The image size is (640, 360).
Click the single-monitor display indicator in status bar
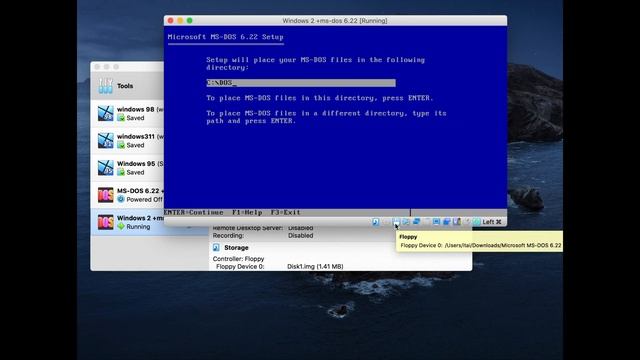coord(436,222)
